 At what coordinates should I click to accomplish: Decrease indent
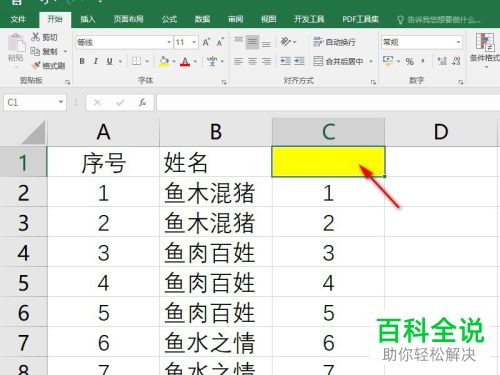[x=286, y=61]
